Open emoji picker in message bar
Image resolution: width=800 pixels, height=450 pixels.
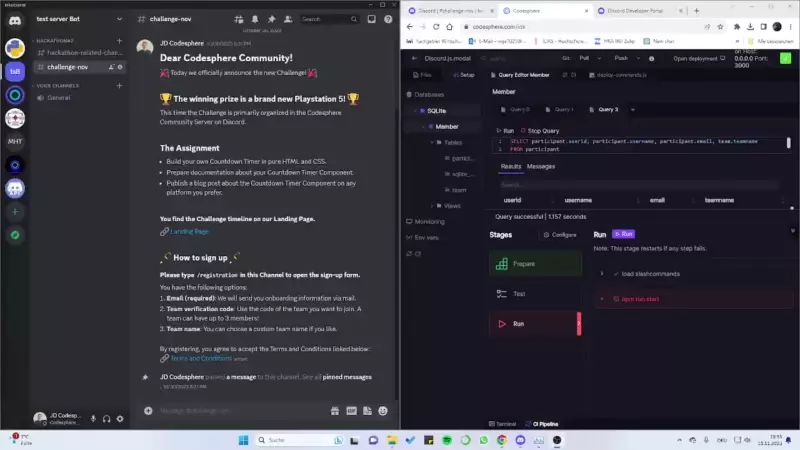(383, 411)
